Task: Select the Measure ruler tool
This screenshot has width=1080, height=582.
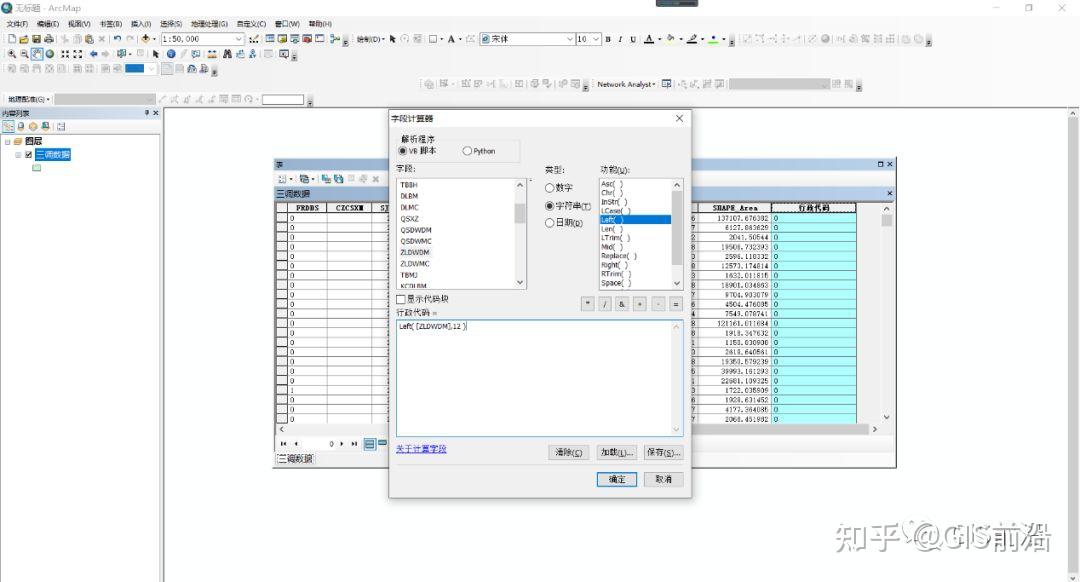Action: pos(212,54)
